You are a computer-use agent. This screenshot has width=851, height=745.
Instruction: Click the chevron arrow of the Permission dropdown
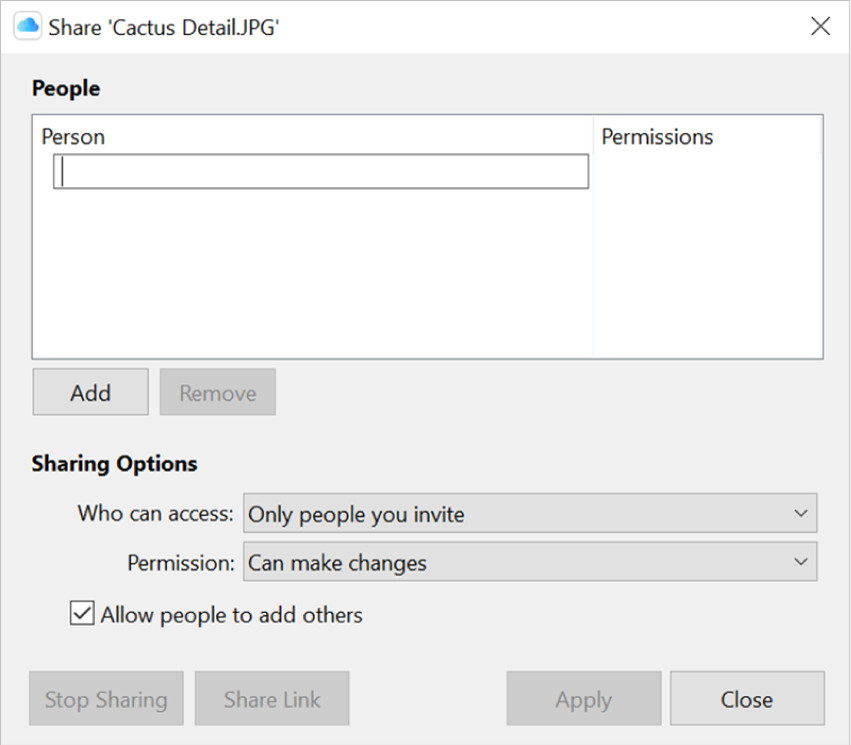tap(800, 562)
